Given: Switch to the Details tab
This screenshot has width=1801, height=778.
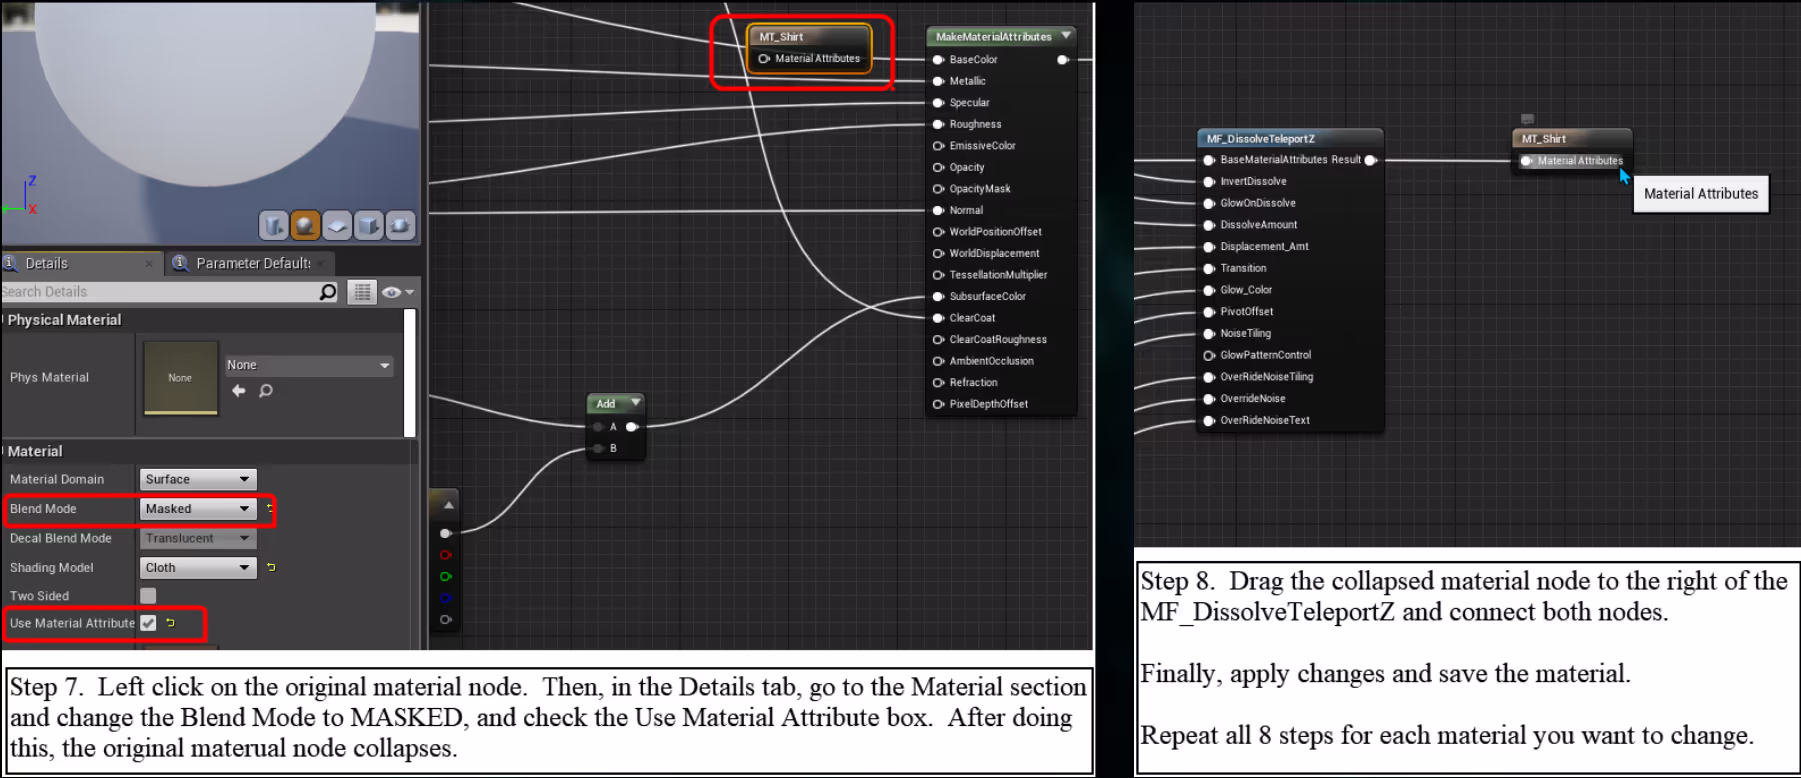Looking at the screenshot, I should coord(80,263).
